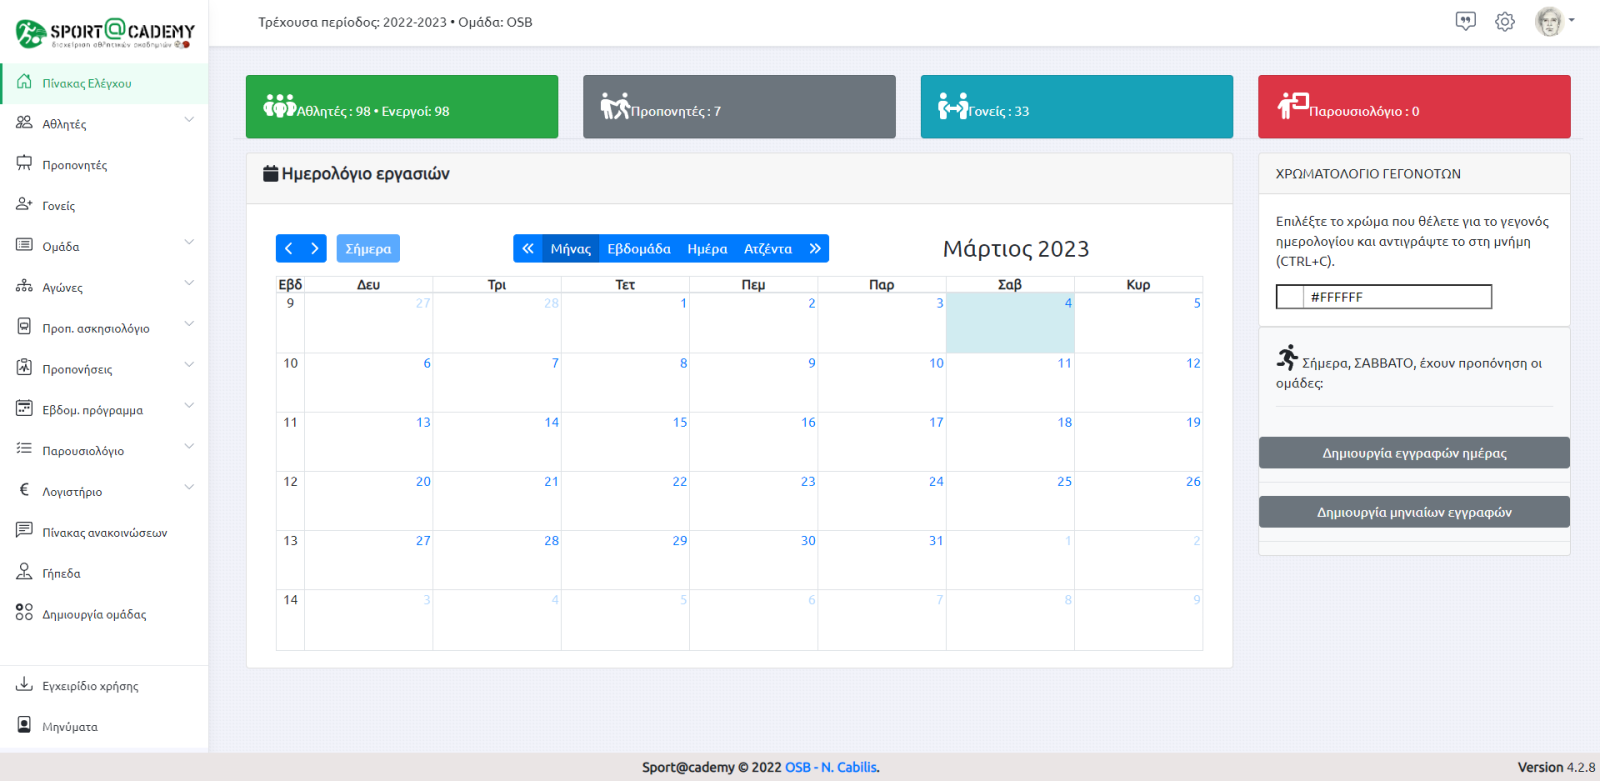Screen dimensions: 1600x781
Task: Click the user avatar profile picture
Action: pos(1549,21)
